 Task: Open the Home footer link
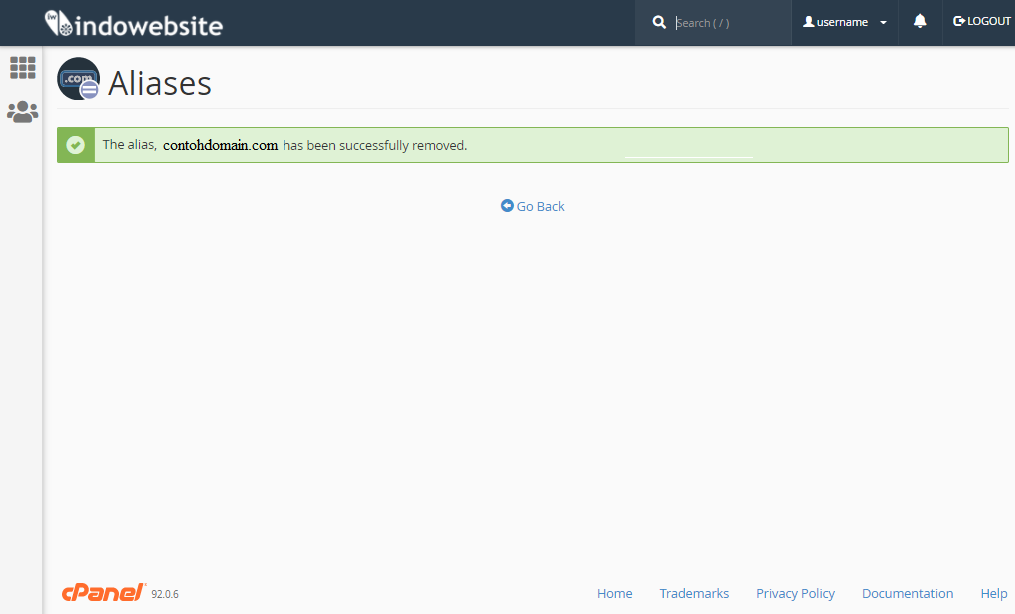tap(614, 593)
